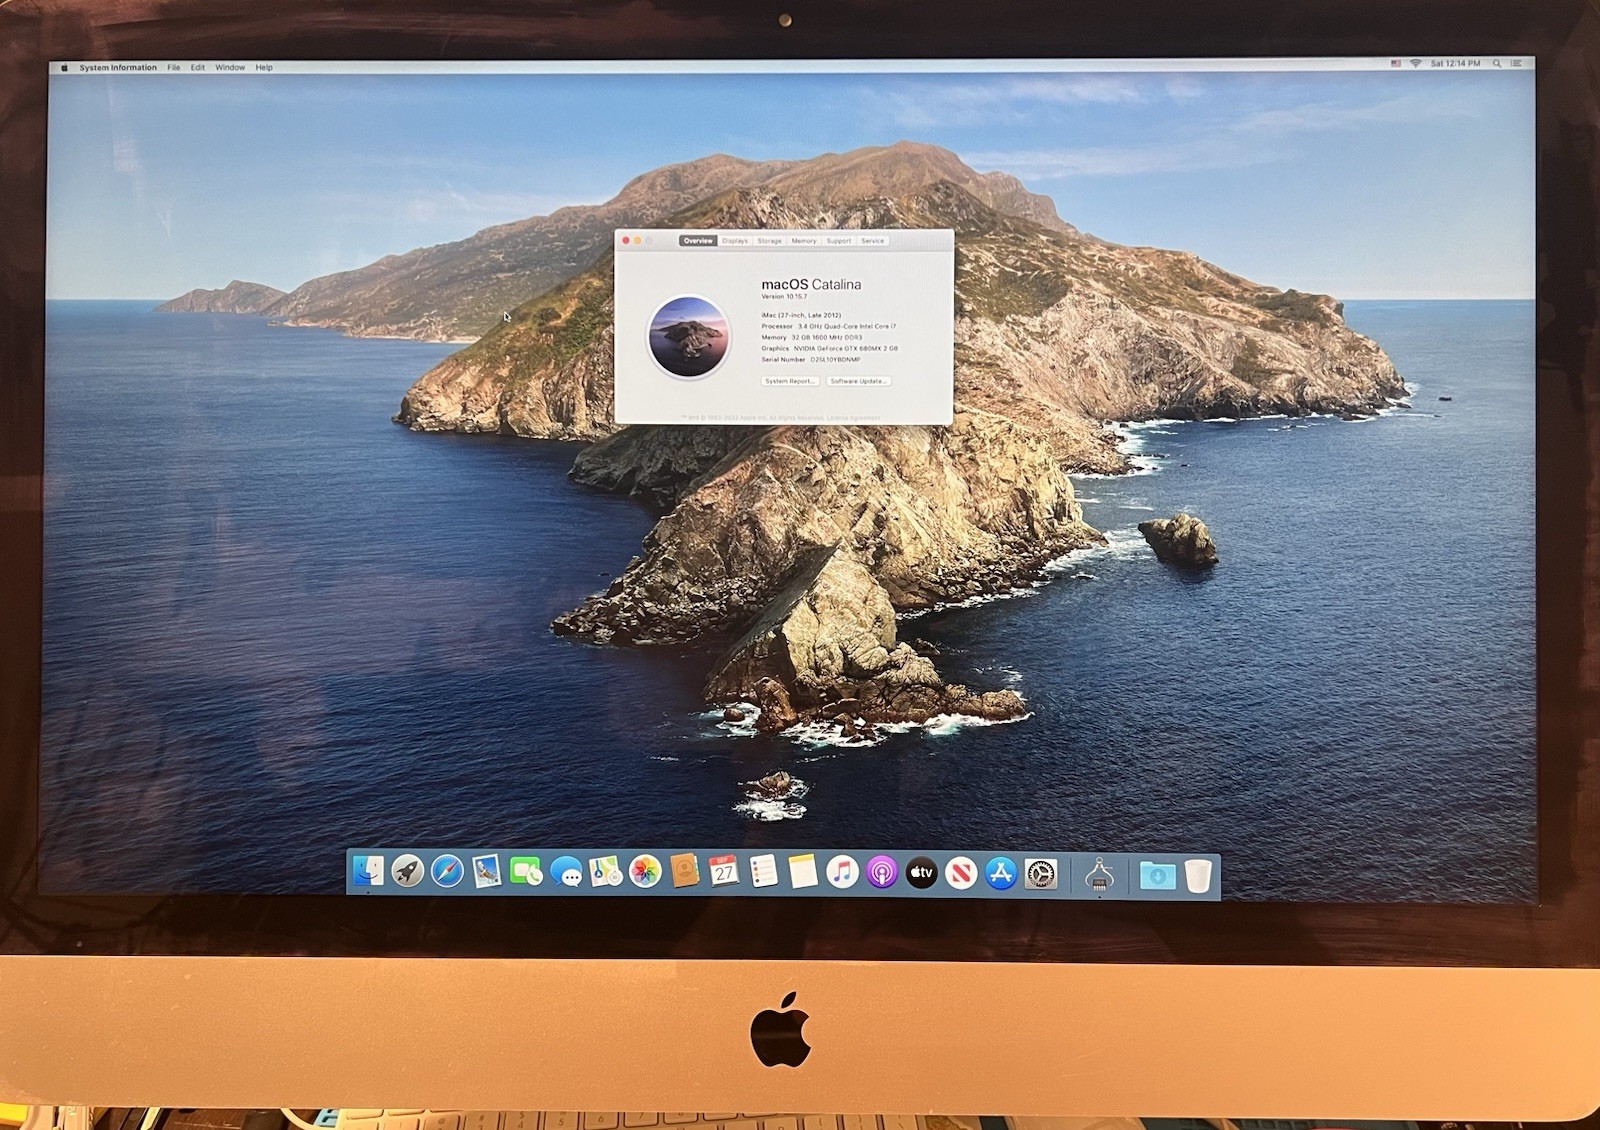Switch to the Support tab
Screen dimensions: 1600x1130
click(x=839, y=241)
